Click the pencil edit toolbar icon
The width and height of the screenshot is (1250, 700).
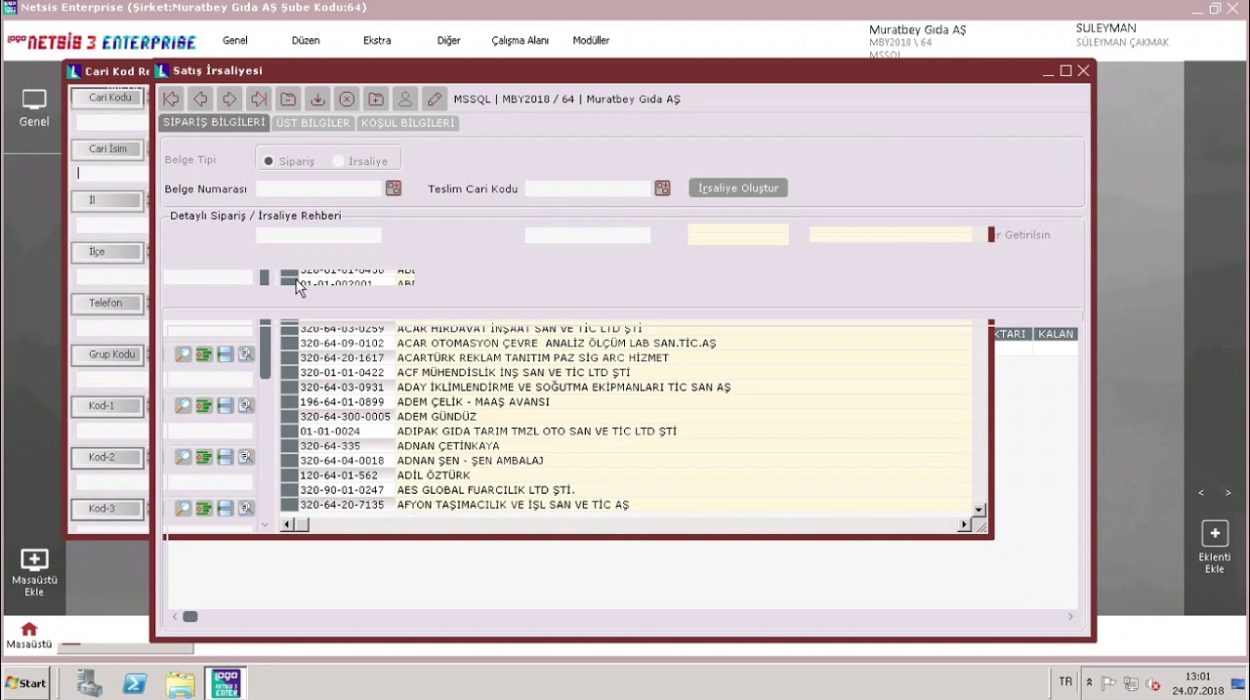click(433, 99)
